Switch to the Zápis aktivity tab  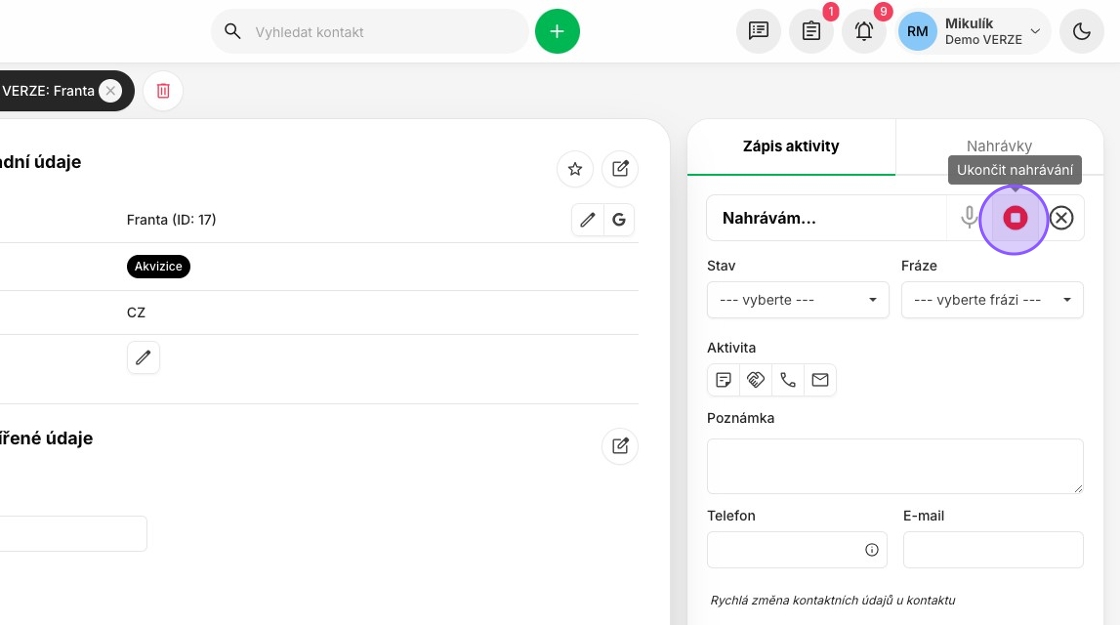[x=791, y=146]
